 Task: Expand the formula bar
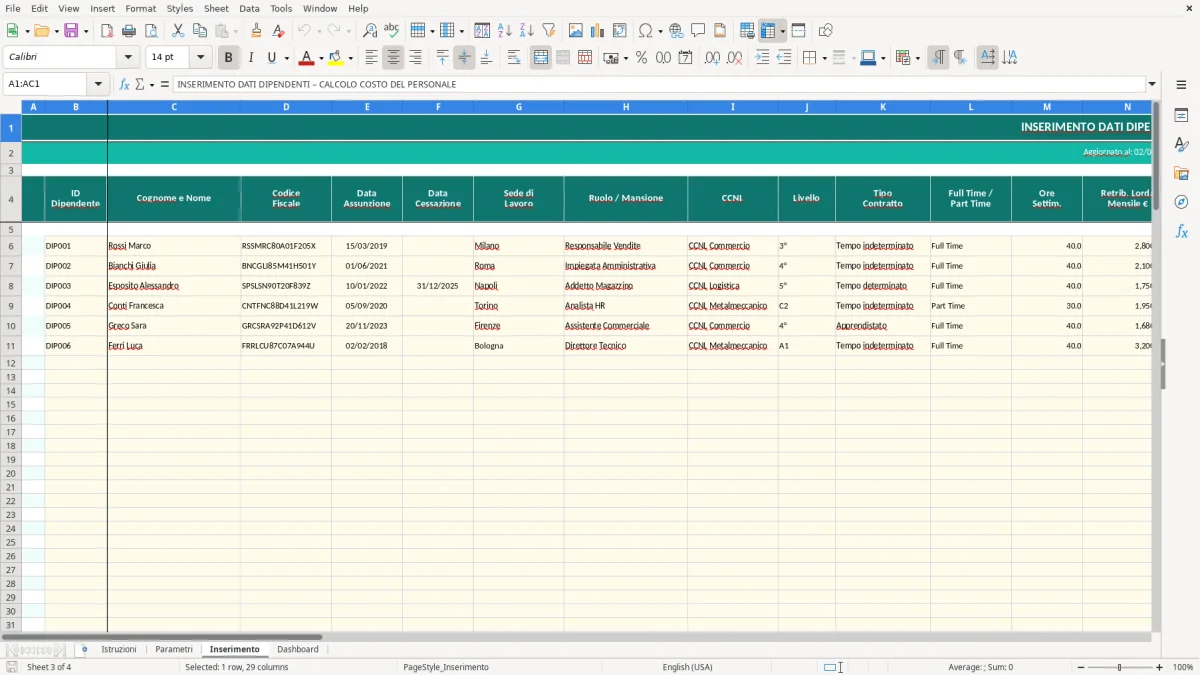tap(1152, 84)
